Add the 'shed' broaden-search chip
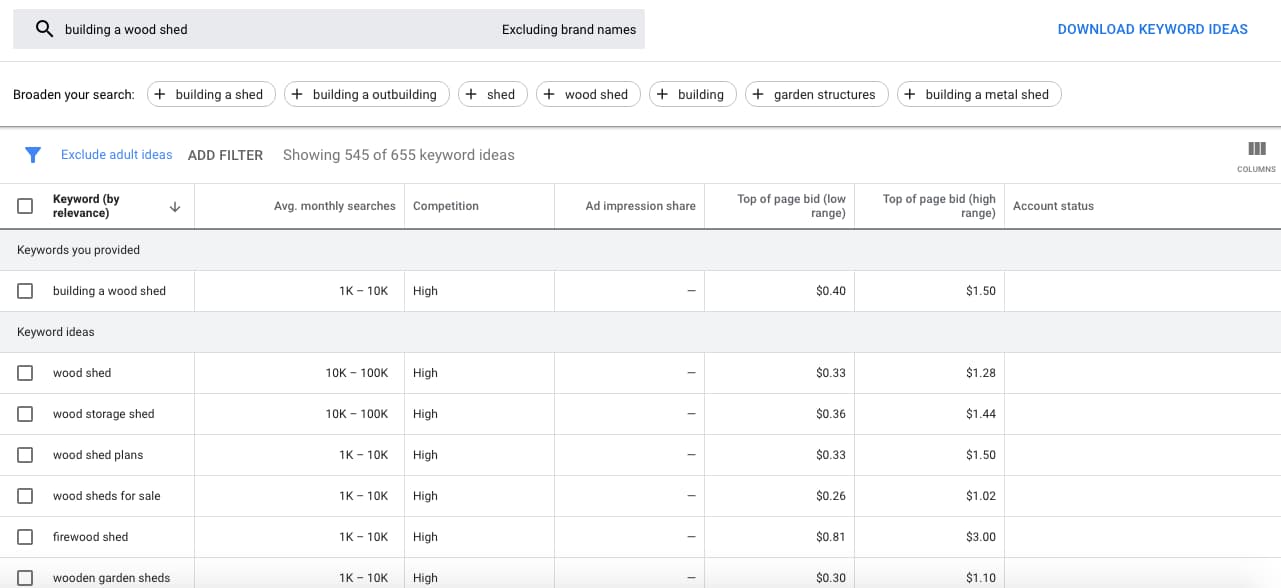This screenshot has width=1281, height=588. coord(493,94)
